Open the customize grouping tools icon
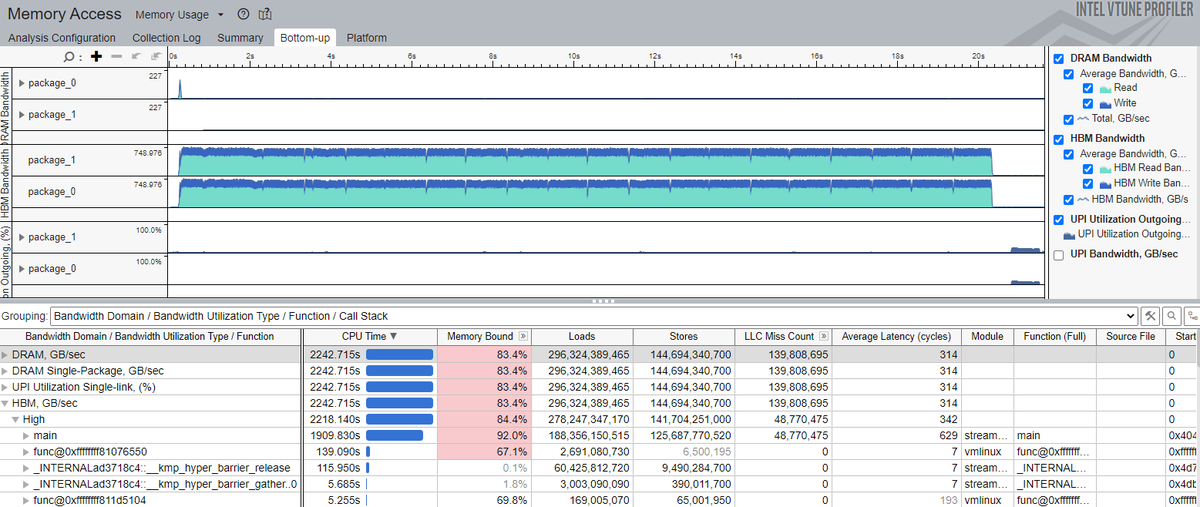This screenshot has height=507, width=1200. tap(1151, 315)
